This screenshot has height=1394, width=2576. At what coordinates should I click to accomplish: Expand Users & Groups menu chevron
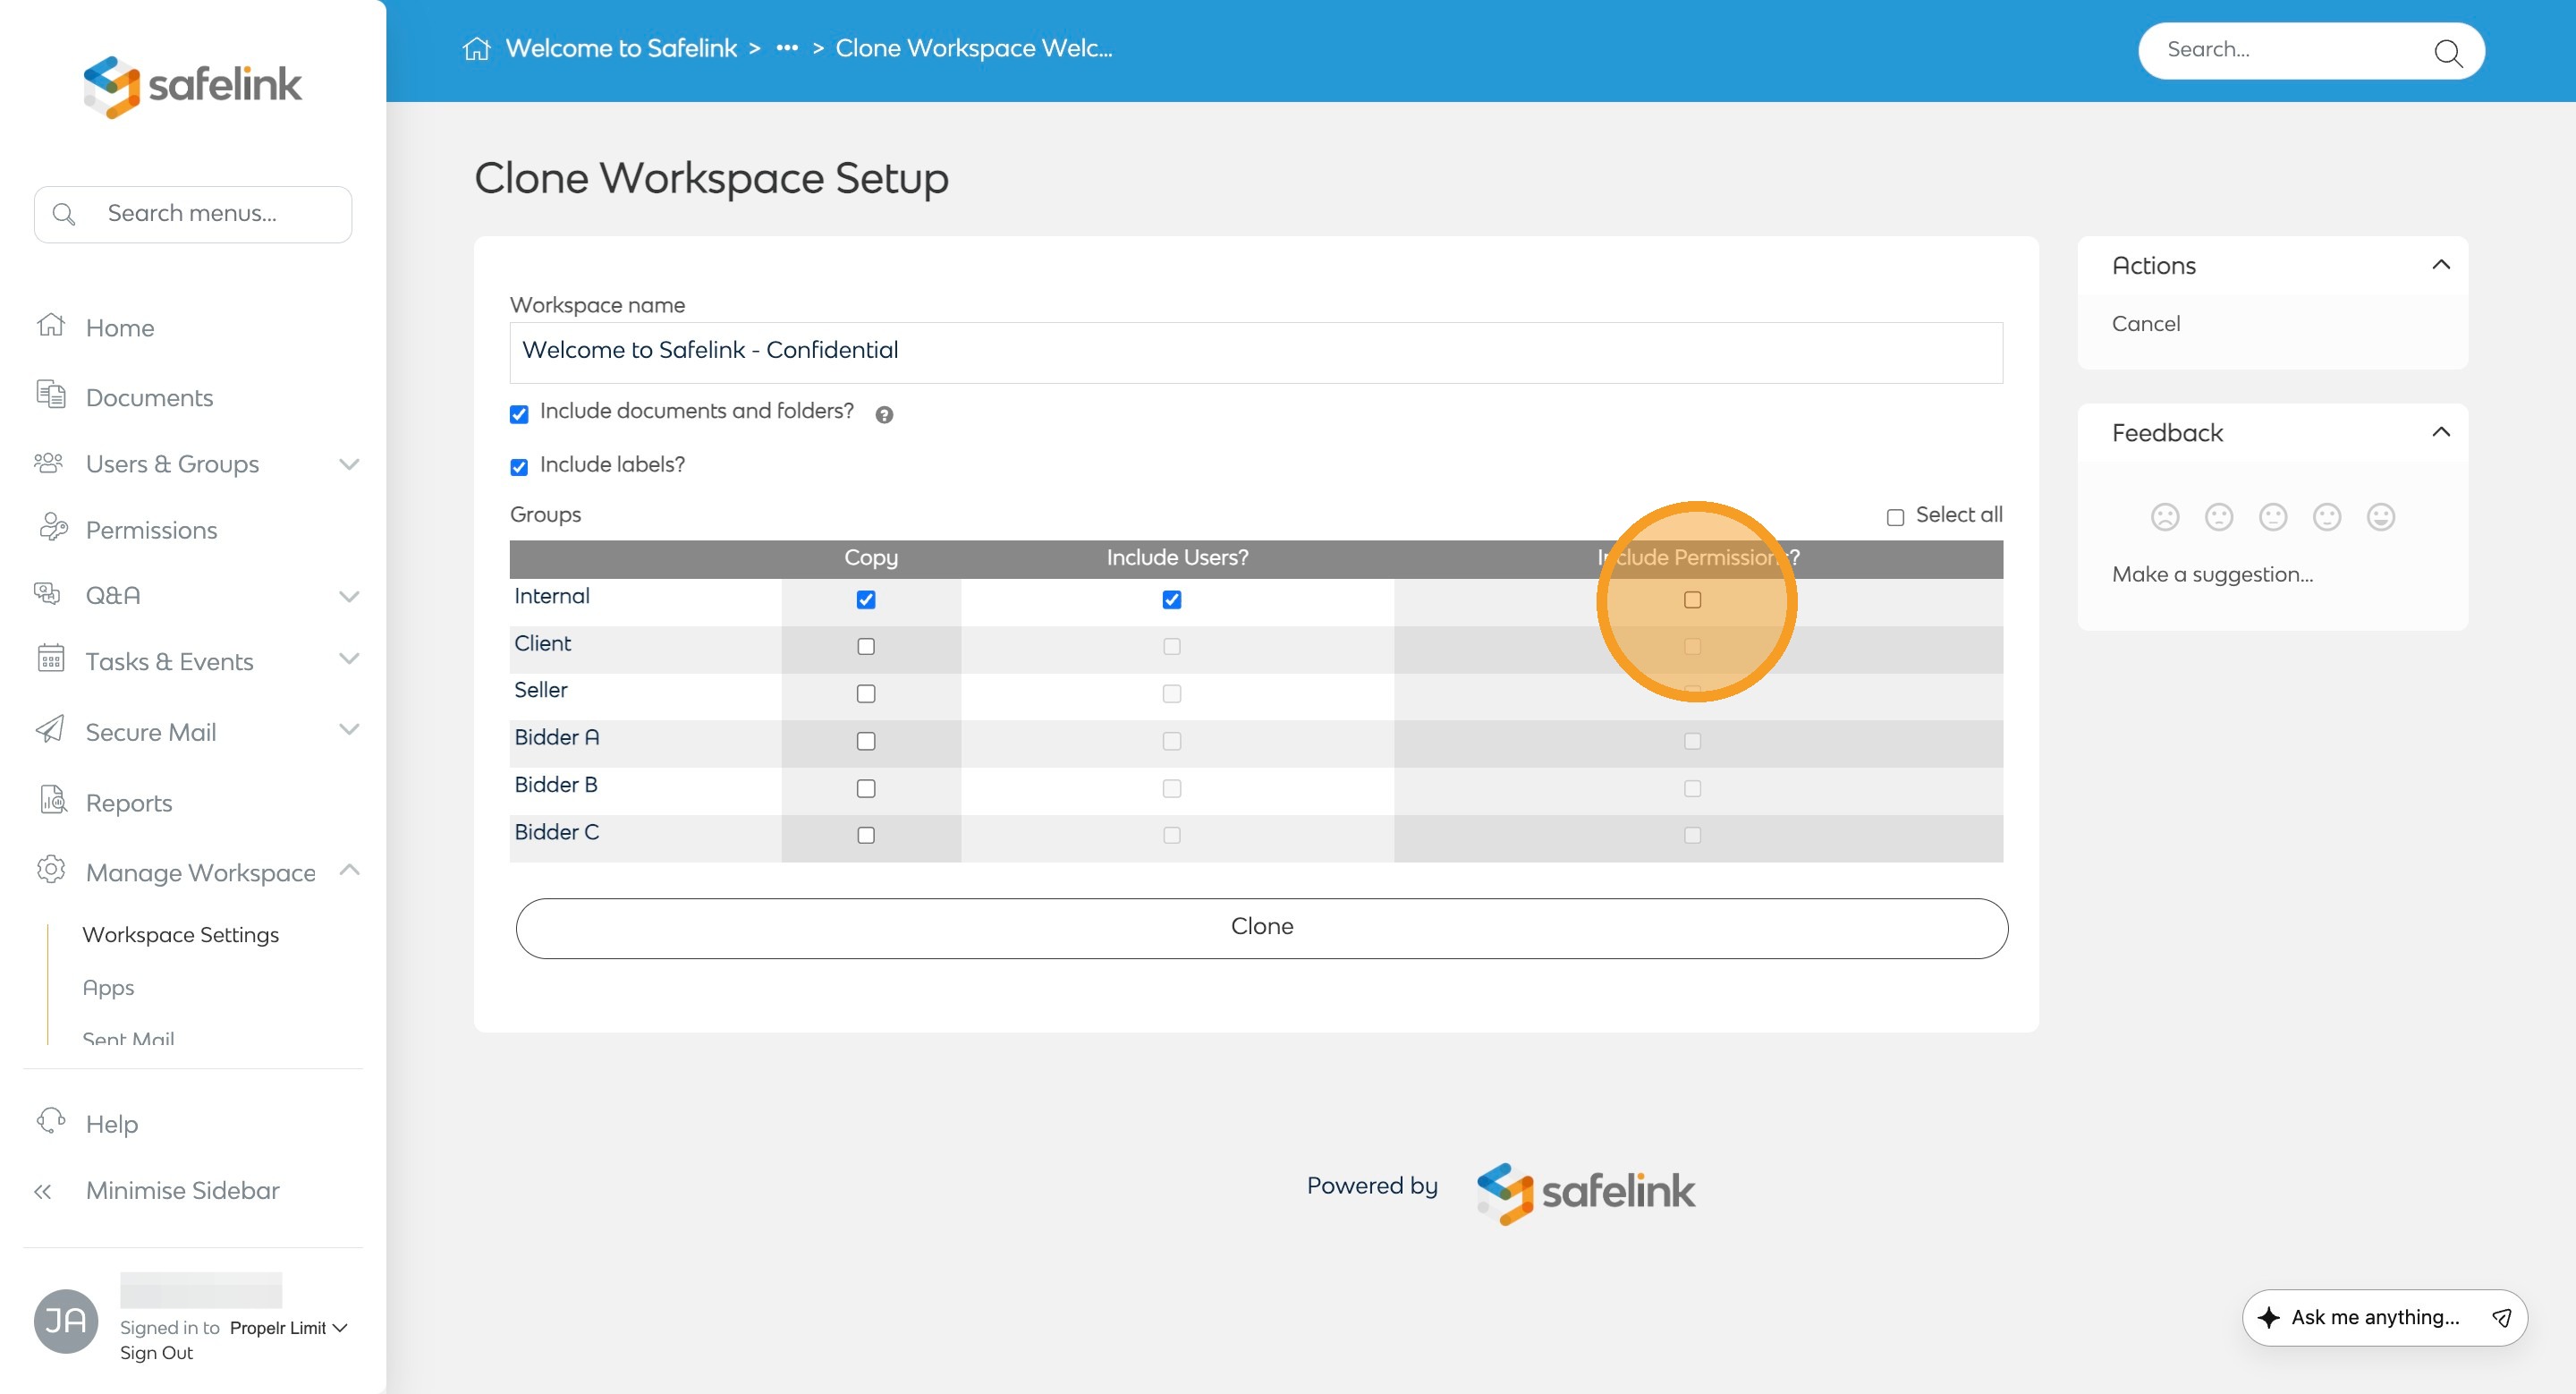tap(349, 464)
